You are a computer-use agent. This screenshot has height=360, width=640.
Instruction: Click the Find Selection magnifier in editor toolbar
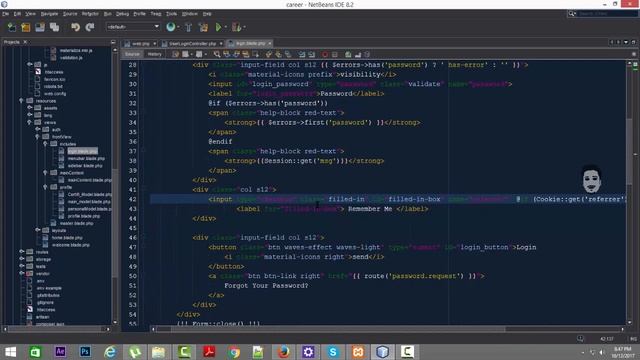[217, 54]
